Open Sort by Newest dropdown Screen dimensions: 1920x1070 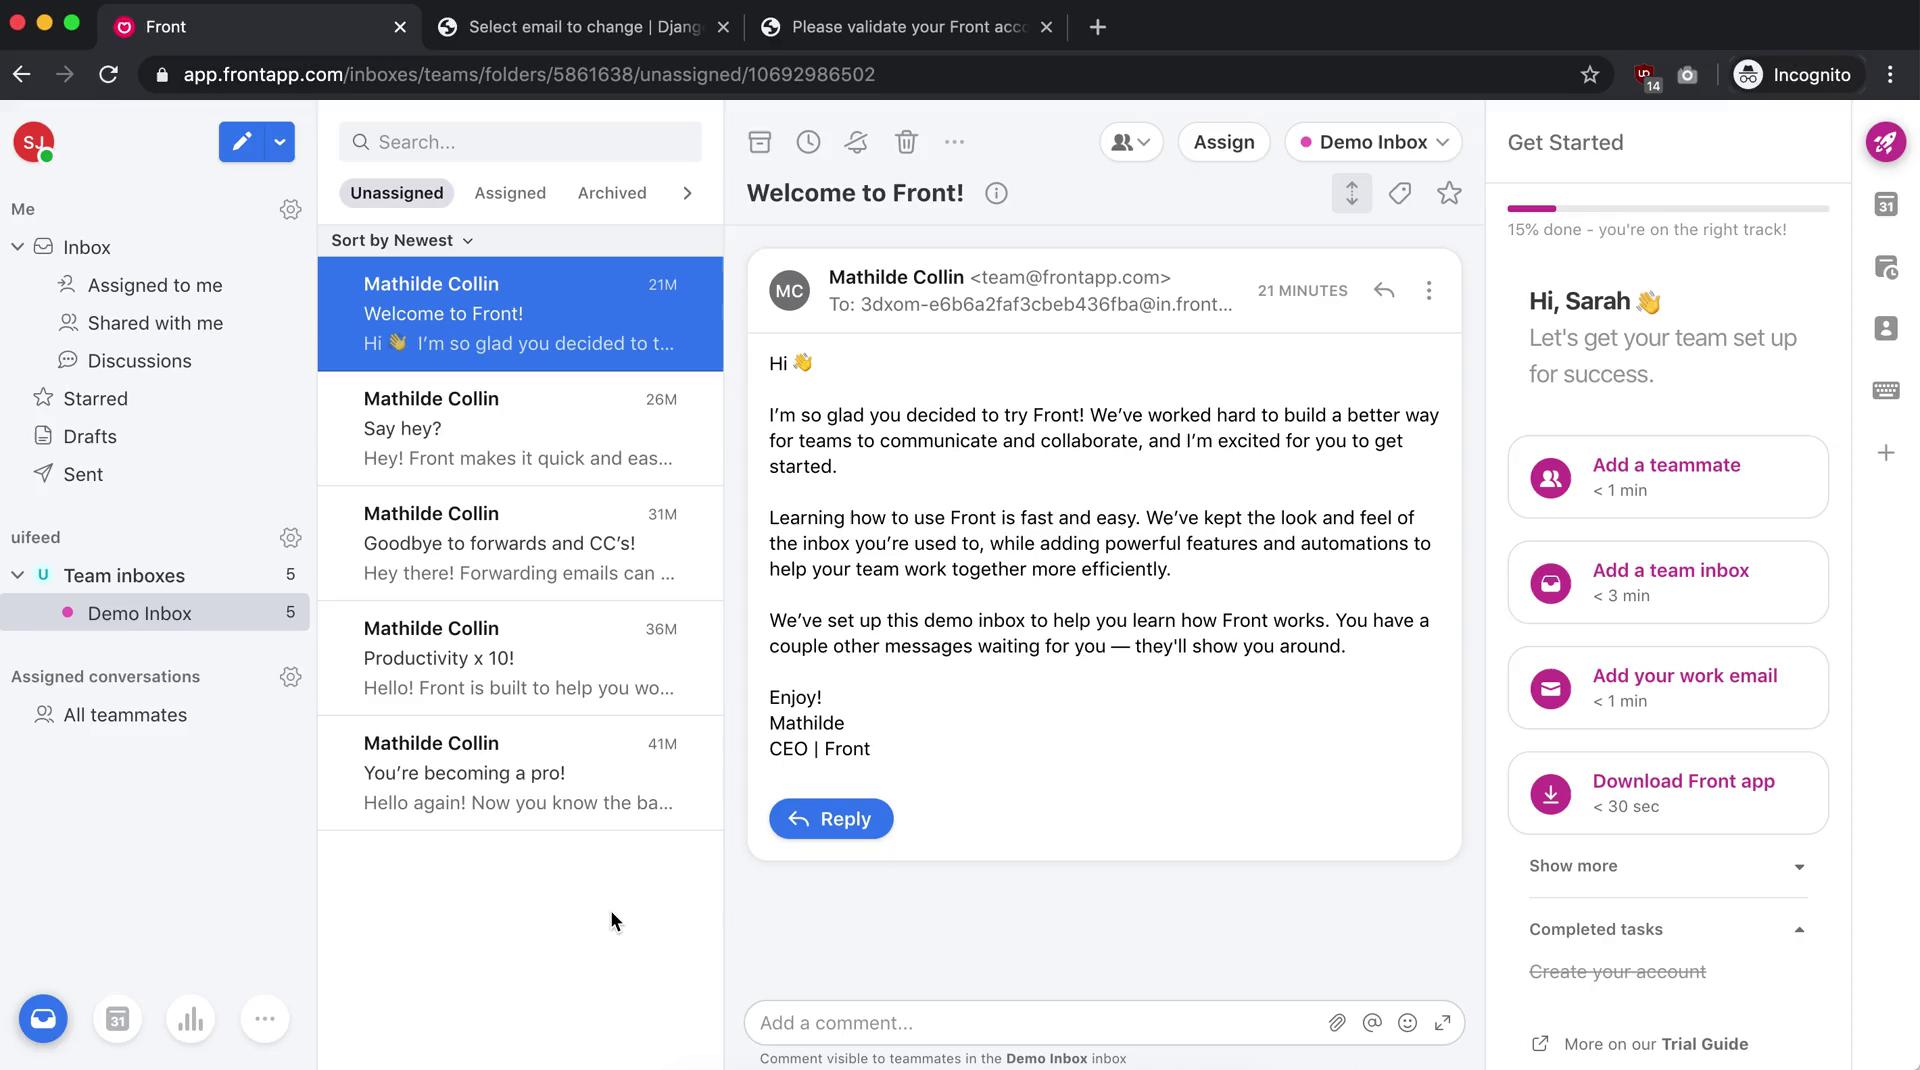pos(402,240)
